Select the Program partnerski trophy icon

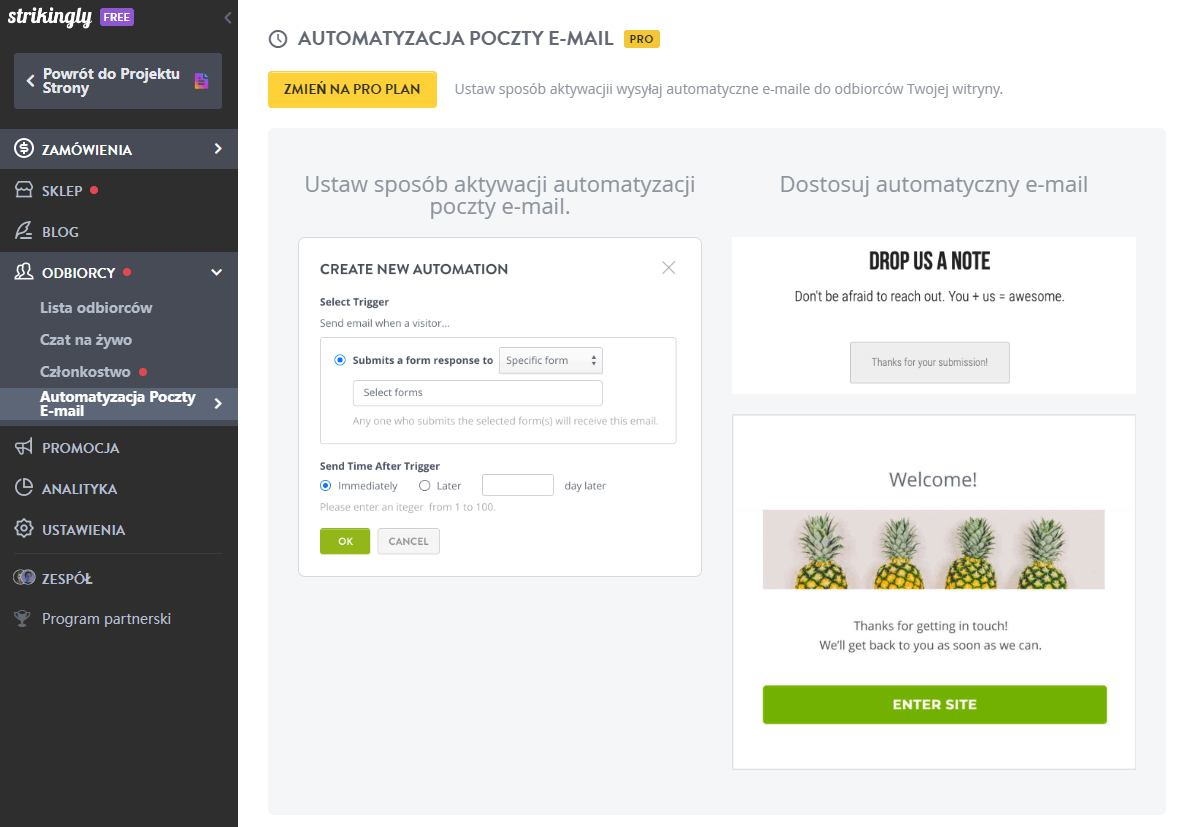point(20,618)
